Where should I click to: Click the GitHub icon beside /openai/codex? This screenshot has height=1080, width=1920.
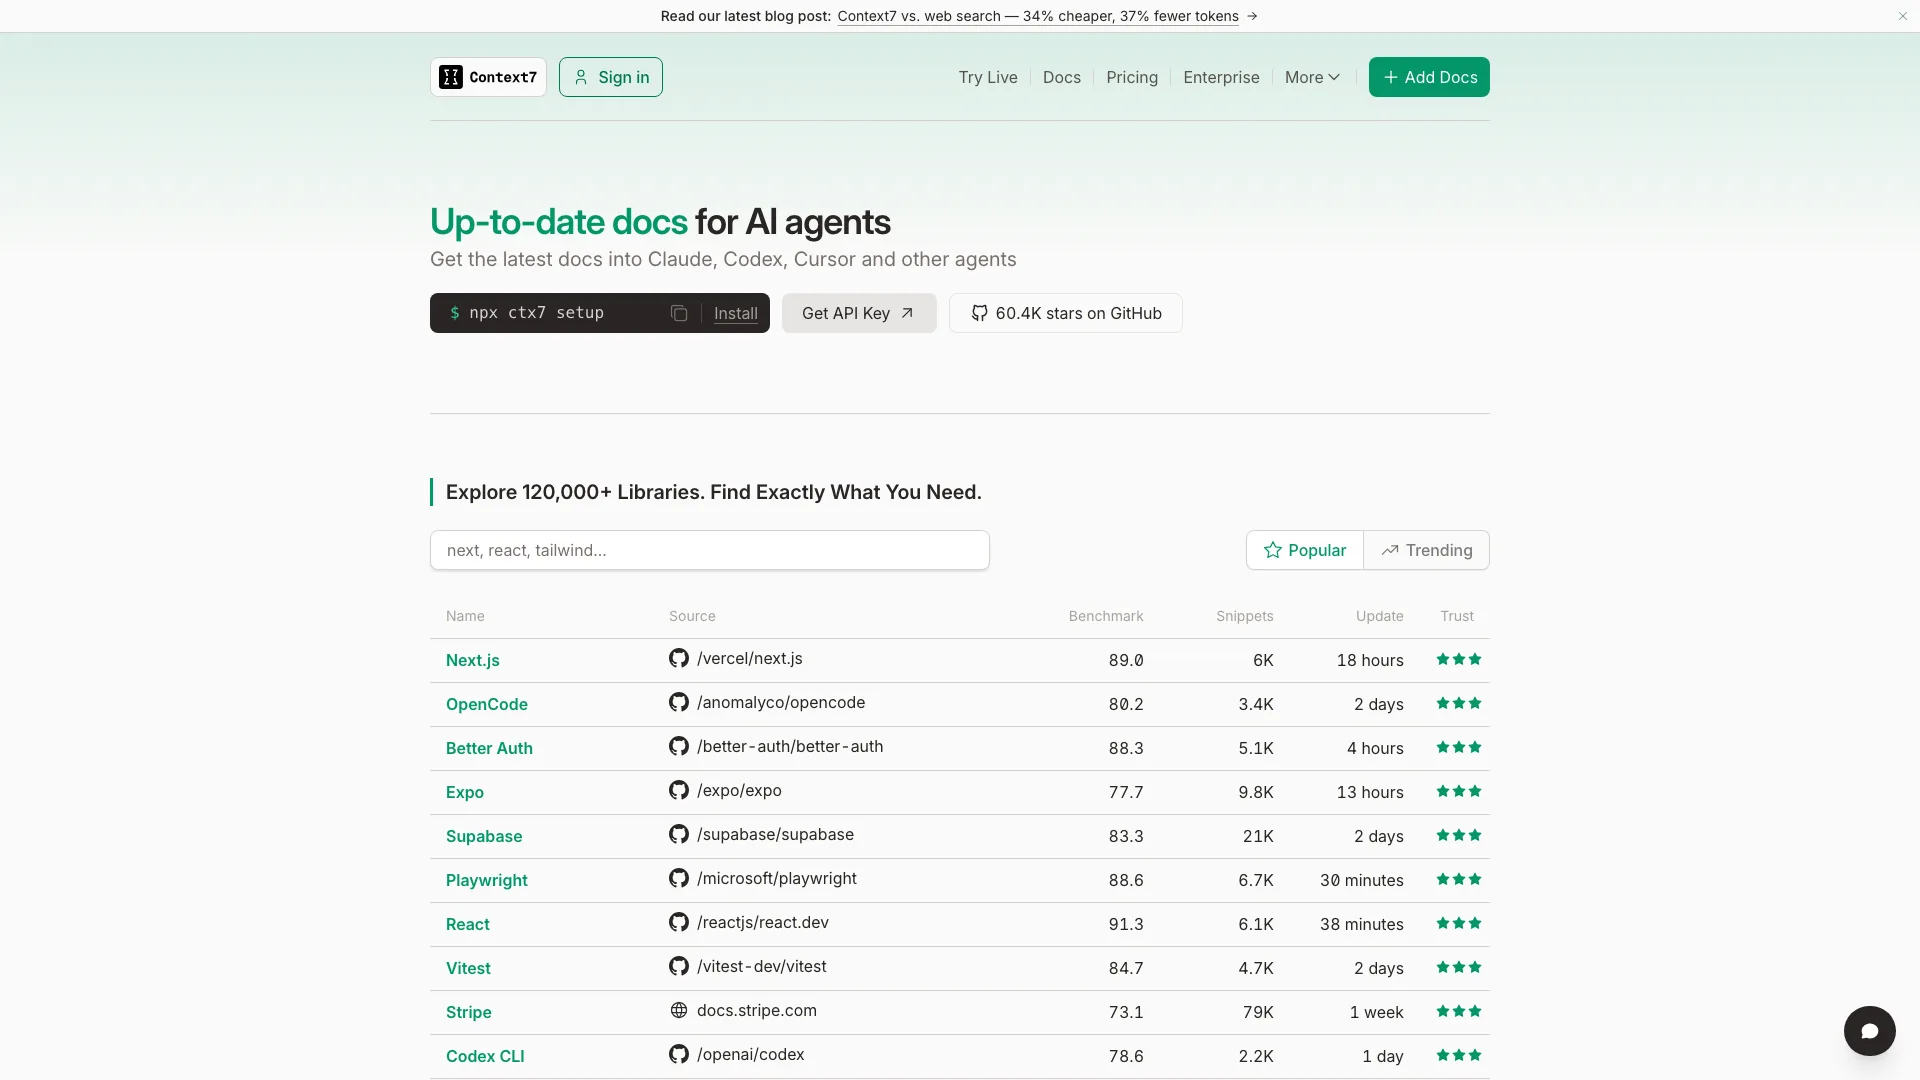679,1054
